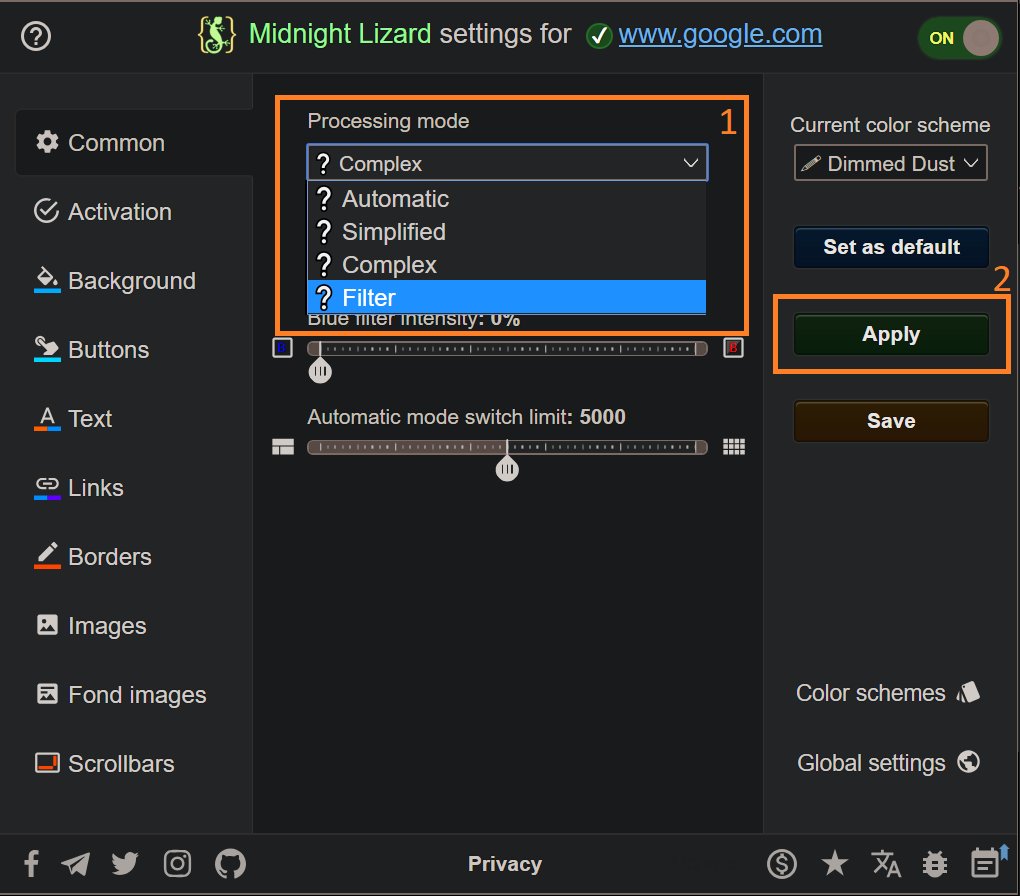This screenshot has width=1020, height=896.
Task: Click the coarse grid icon left of limit slider
Action: 283,447
